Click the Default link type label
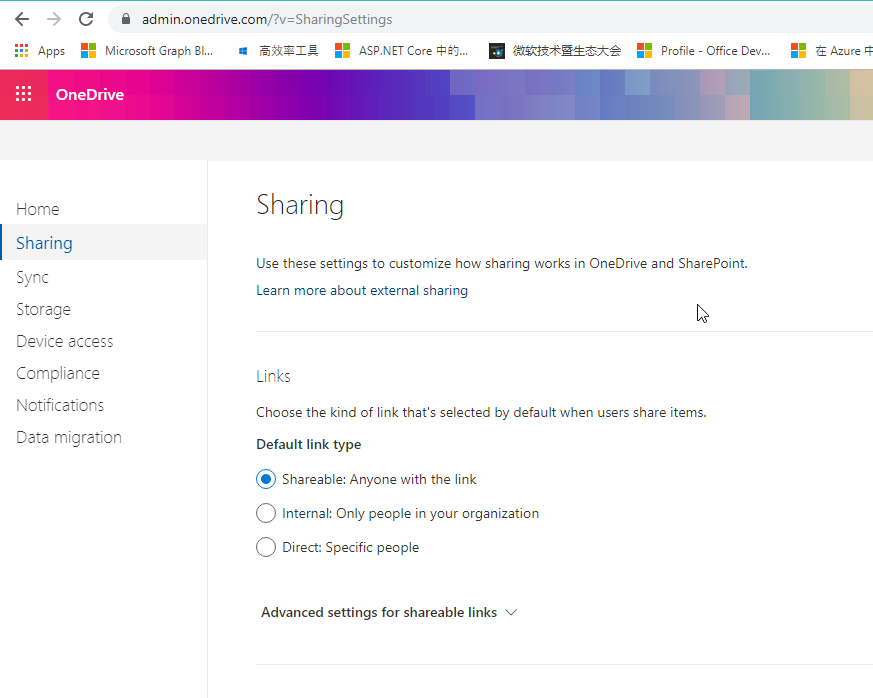Viewport: 873px width, 698px height. 308,444
